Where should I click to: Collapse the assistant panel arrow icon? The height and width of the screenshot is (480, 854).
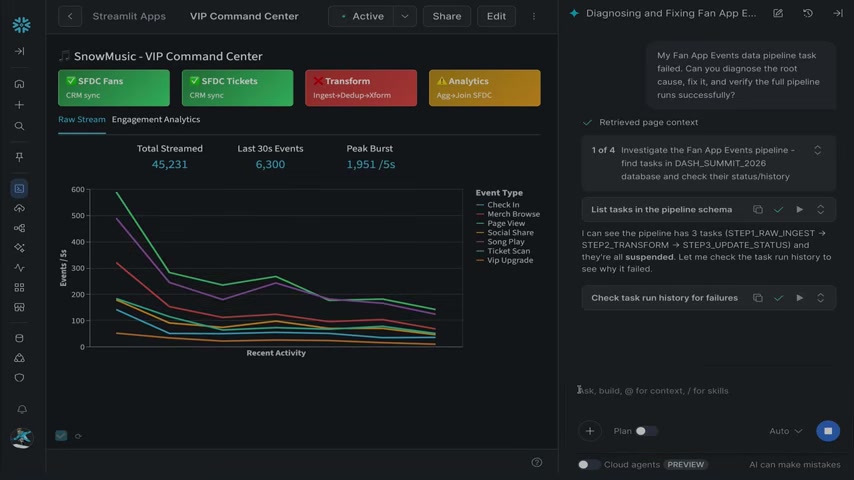click(x=838, y=13)
